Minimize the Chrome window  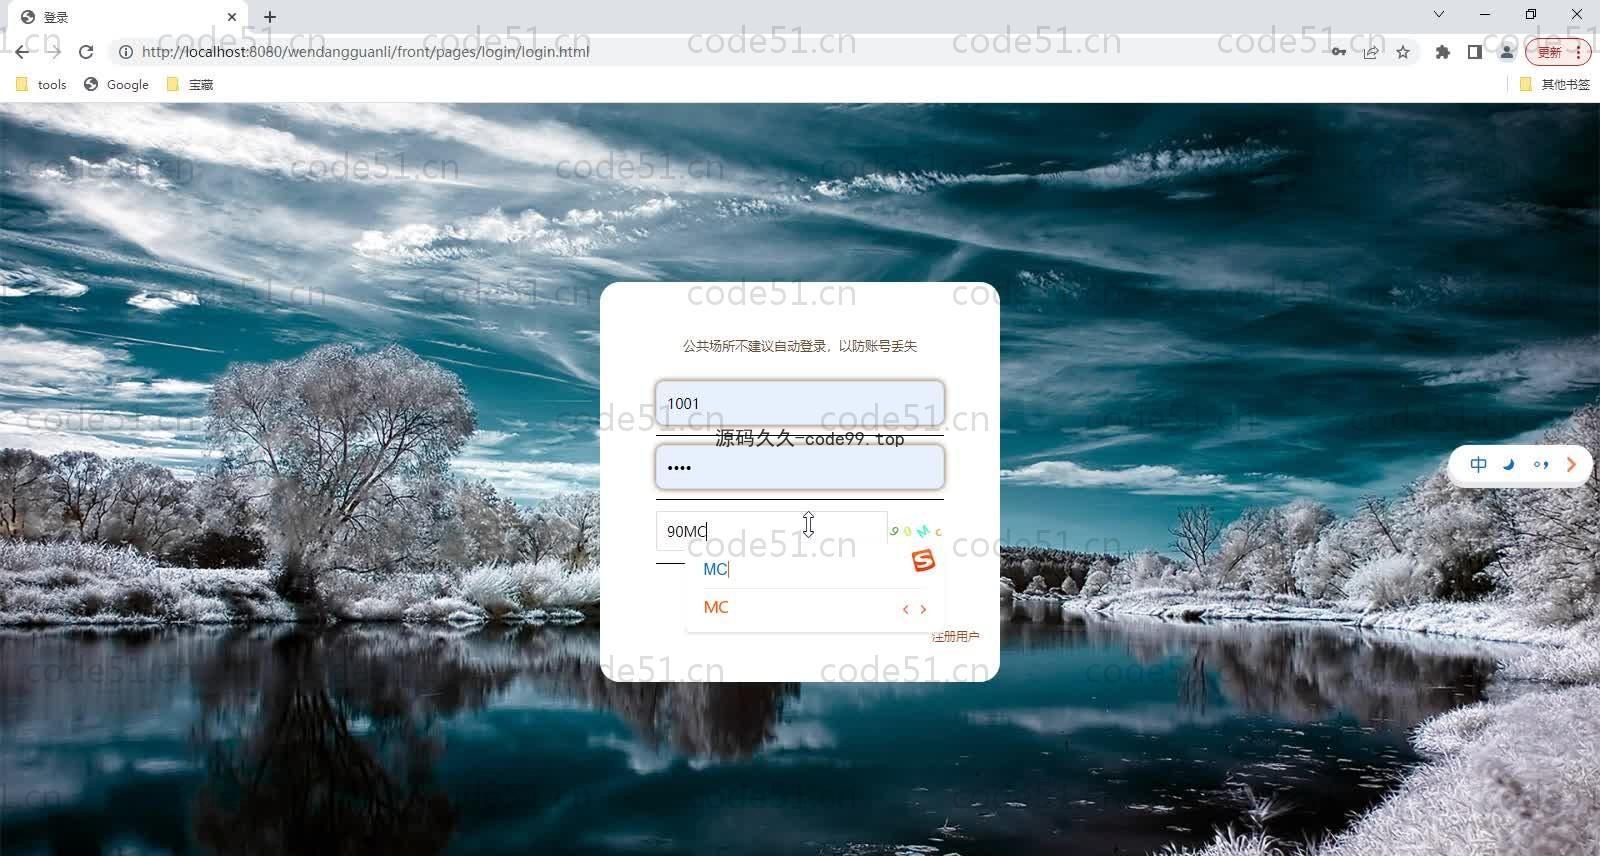[x=1485, y=14]
